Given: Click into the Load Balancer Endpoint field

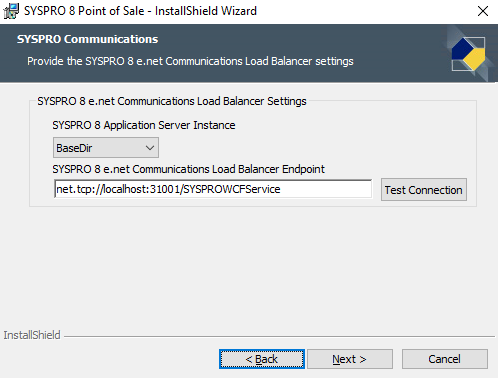Looking at the screenshot, I should (213, 189).
